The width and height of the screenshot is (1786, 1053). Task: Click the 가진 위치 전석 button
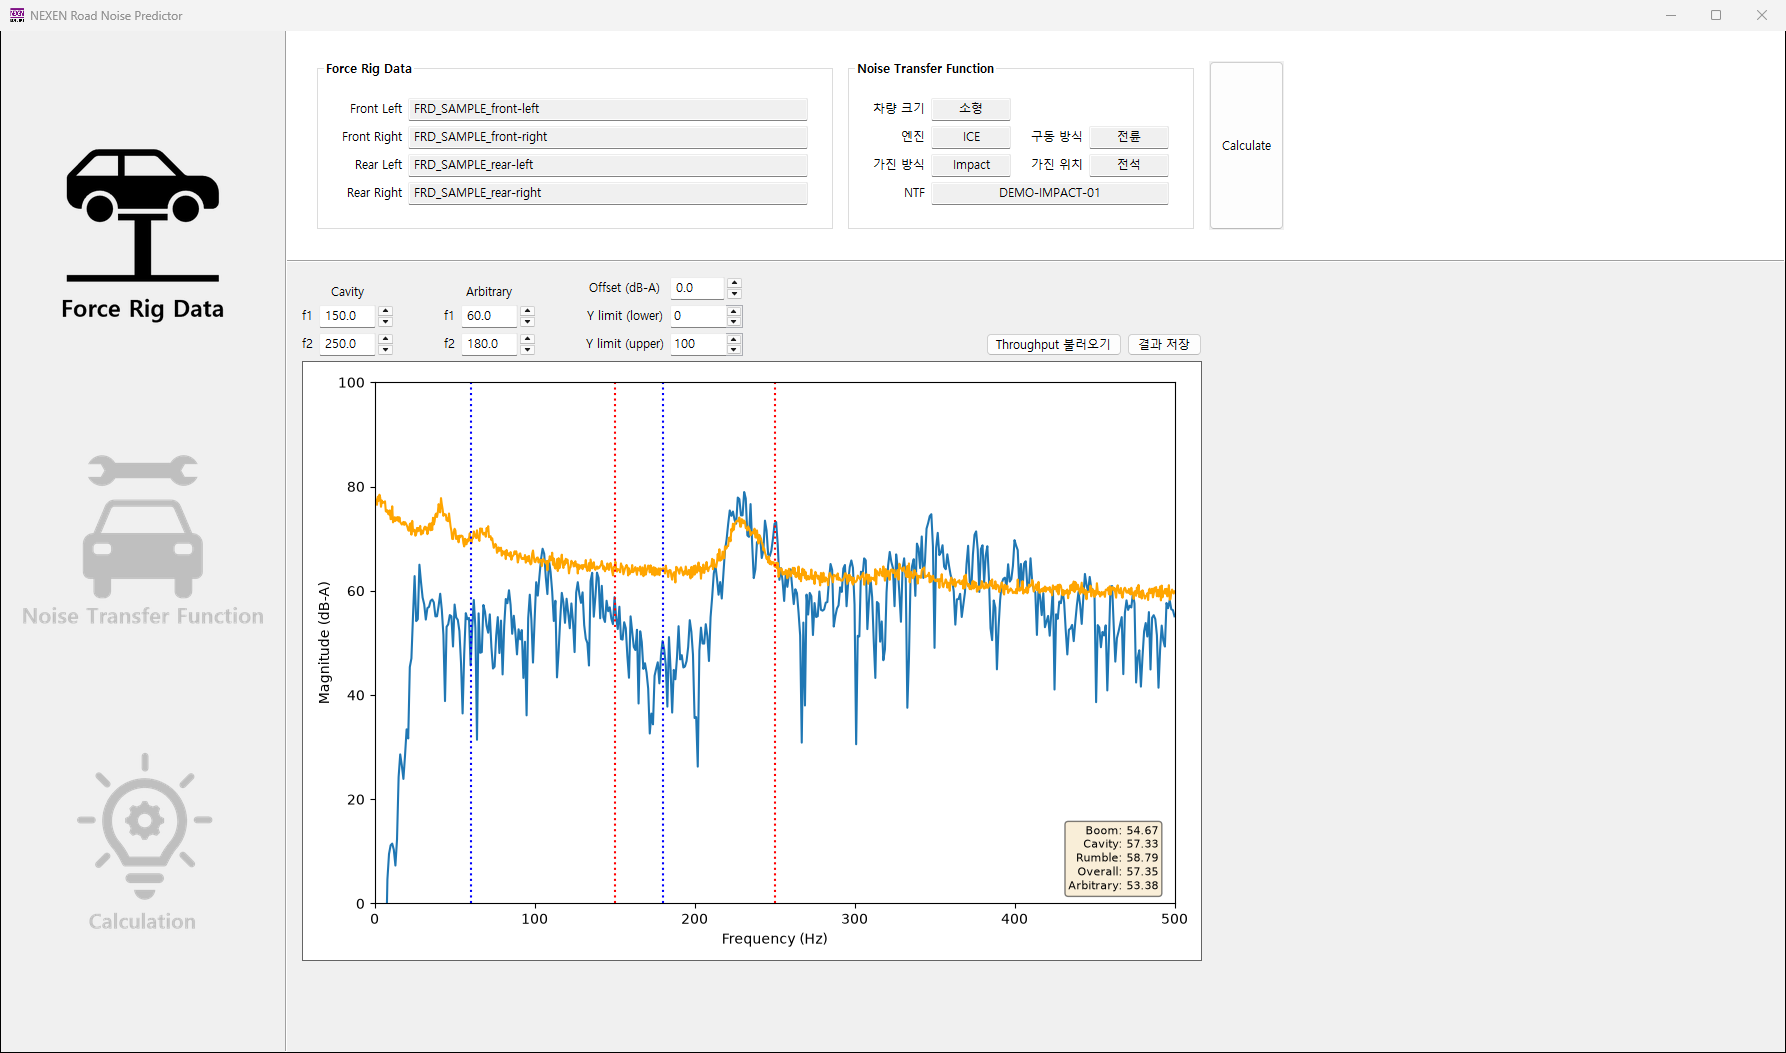[x=1129, y=165]
